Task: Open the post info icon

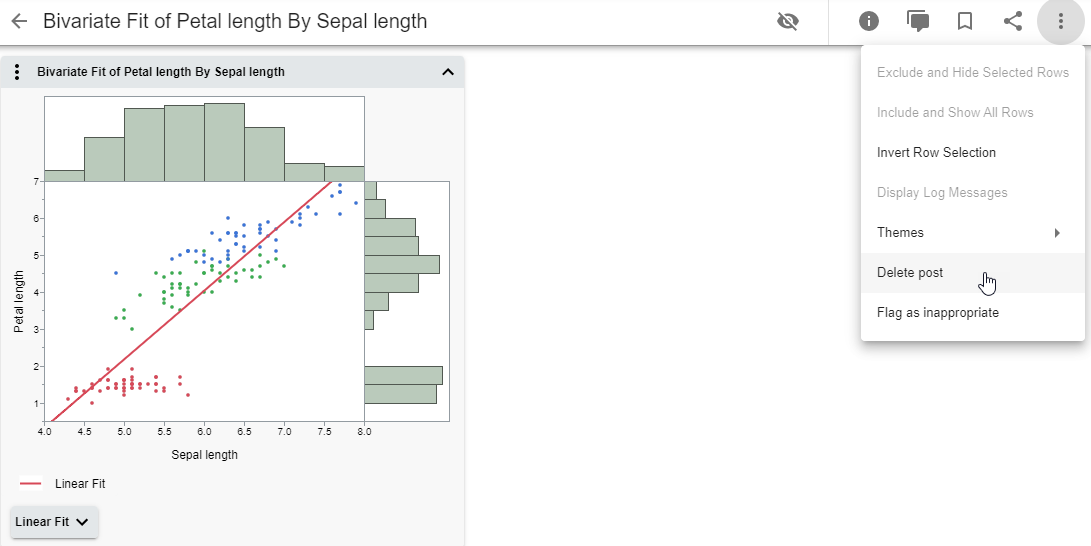Action: [x=869, y=21]
